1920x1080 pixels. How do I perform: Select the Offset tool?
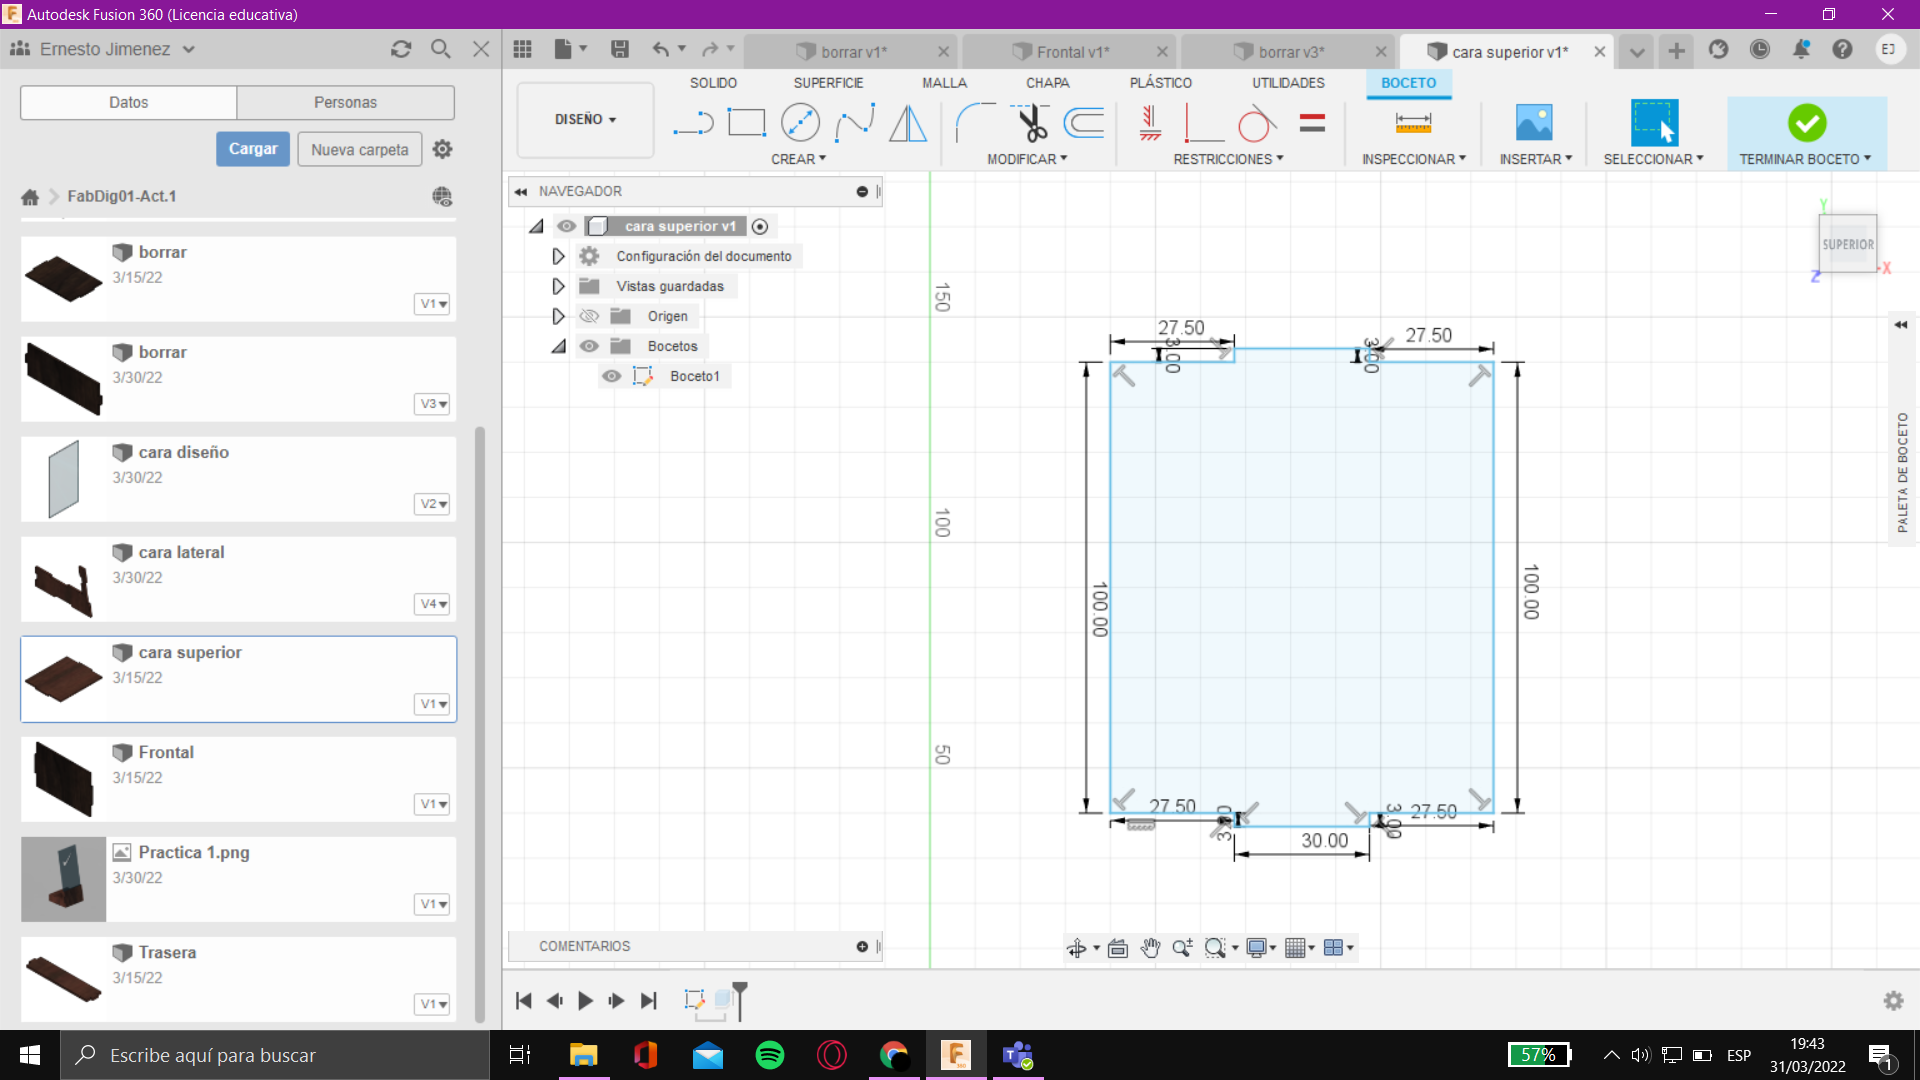pos(1084,123)
